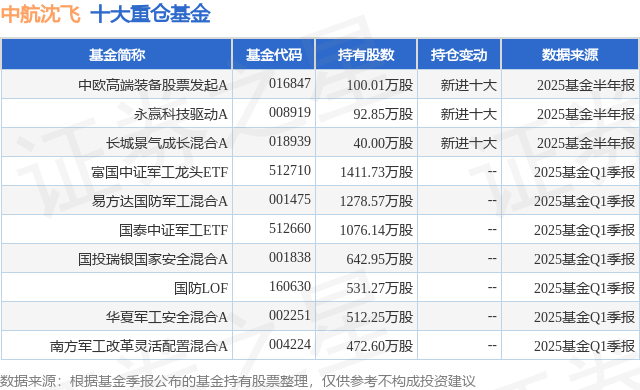
Task: Click 2025基金半年报 in 永赢科技驱动A row
Action: point(586,114)
